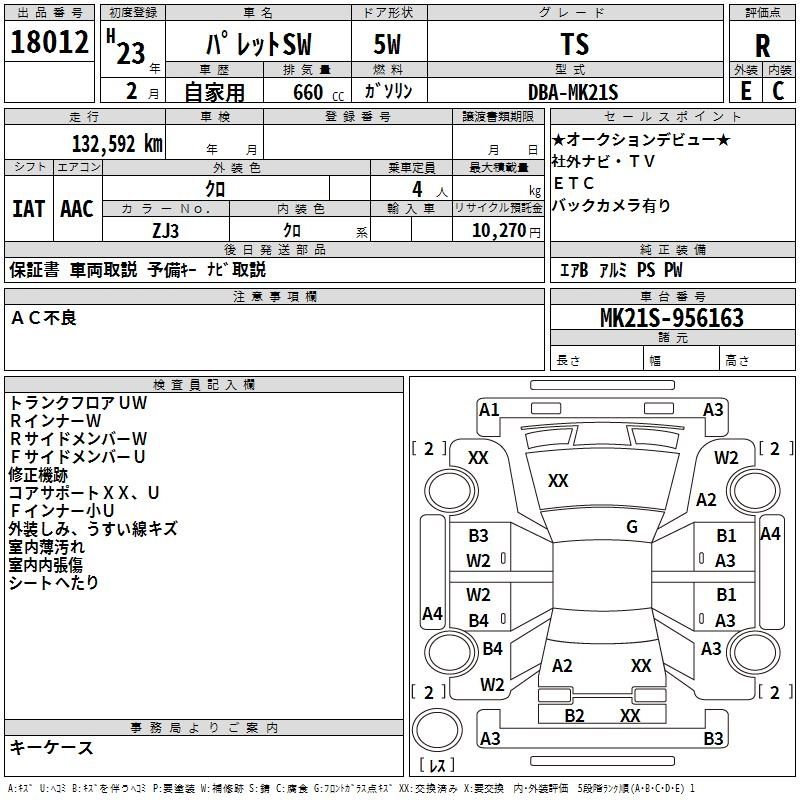800x800 pixels.
Task: Click the セールスポイント header
Action: [672, 116]
